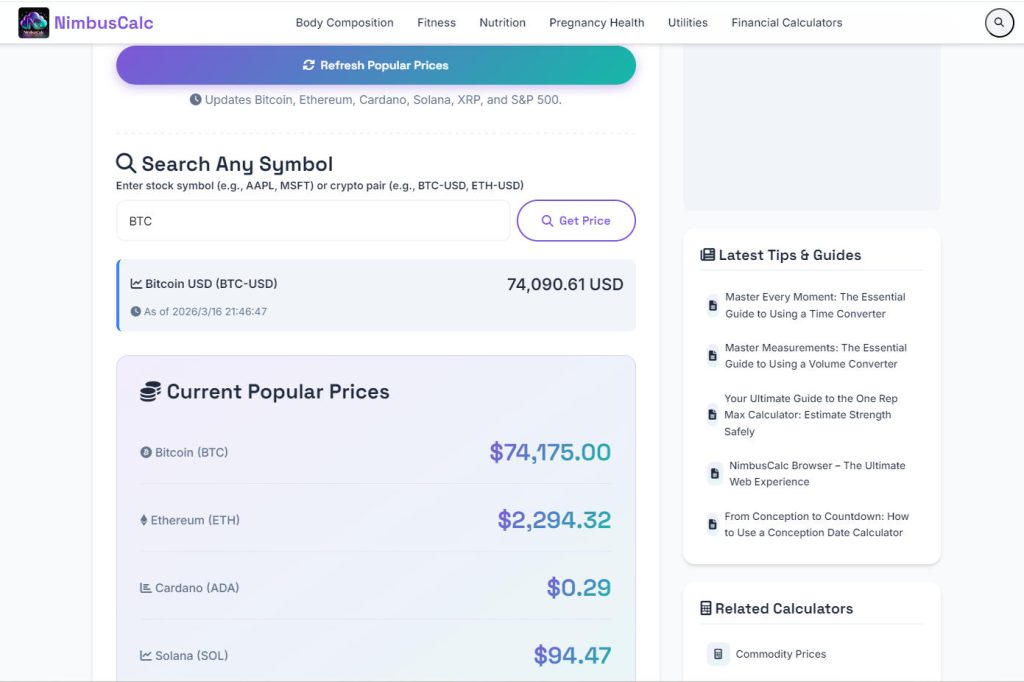Image resolution: width=1024 pixels, height=682 pixels.
Task: Click document icon beside One Rep Max guide
Action: [712, 415]
